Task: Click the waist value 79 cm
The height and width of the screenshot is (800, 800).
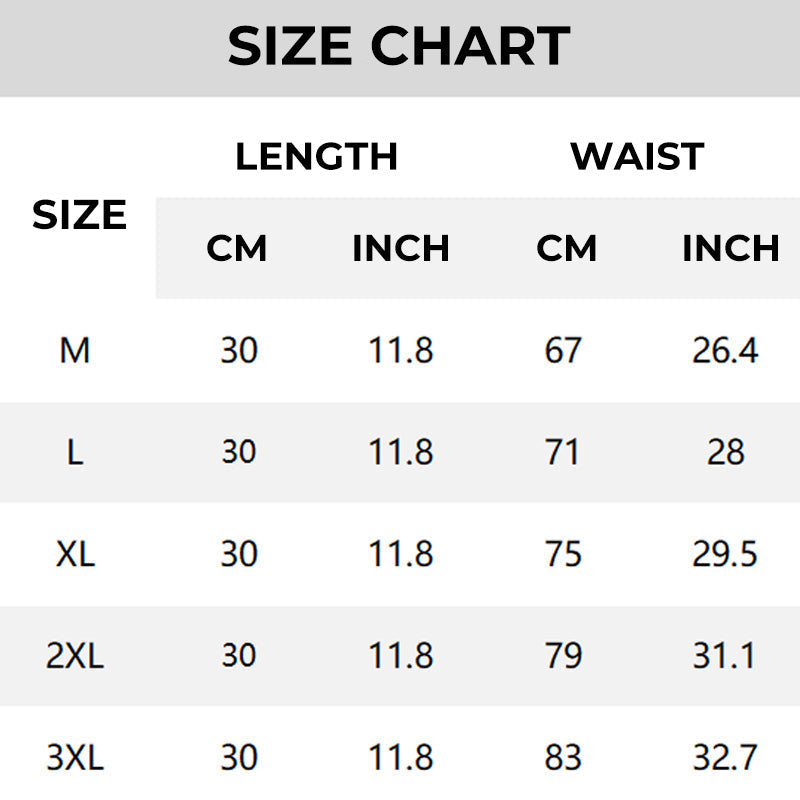Action: (x=563, y=656)
